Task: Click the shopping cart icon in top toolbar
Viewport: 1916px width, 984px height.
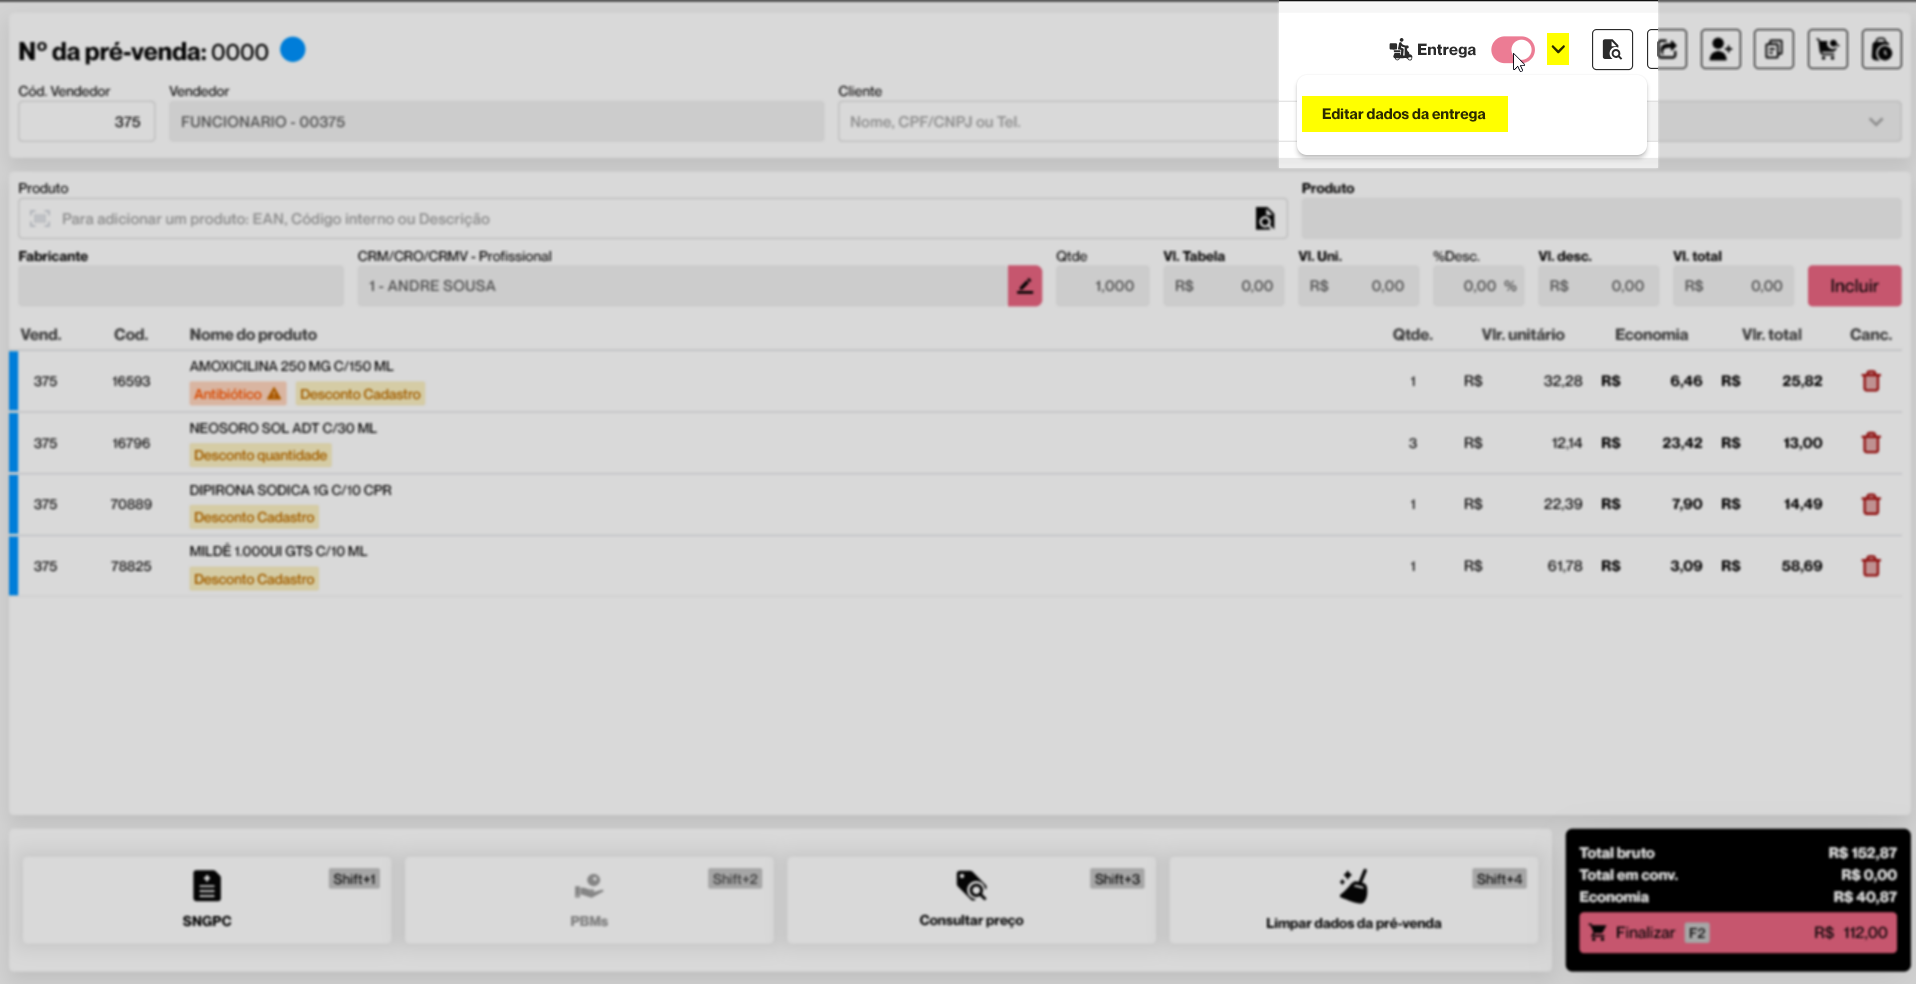Action: pos(1828,50)
